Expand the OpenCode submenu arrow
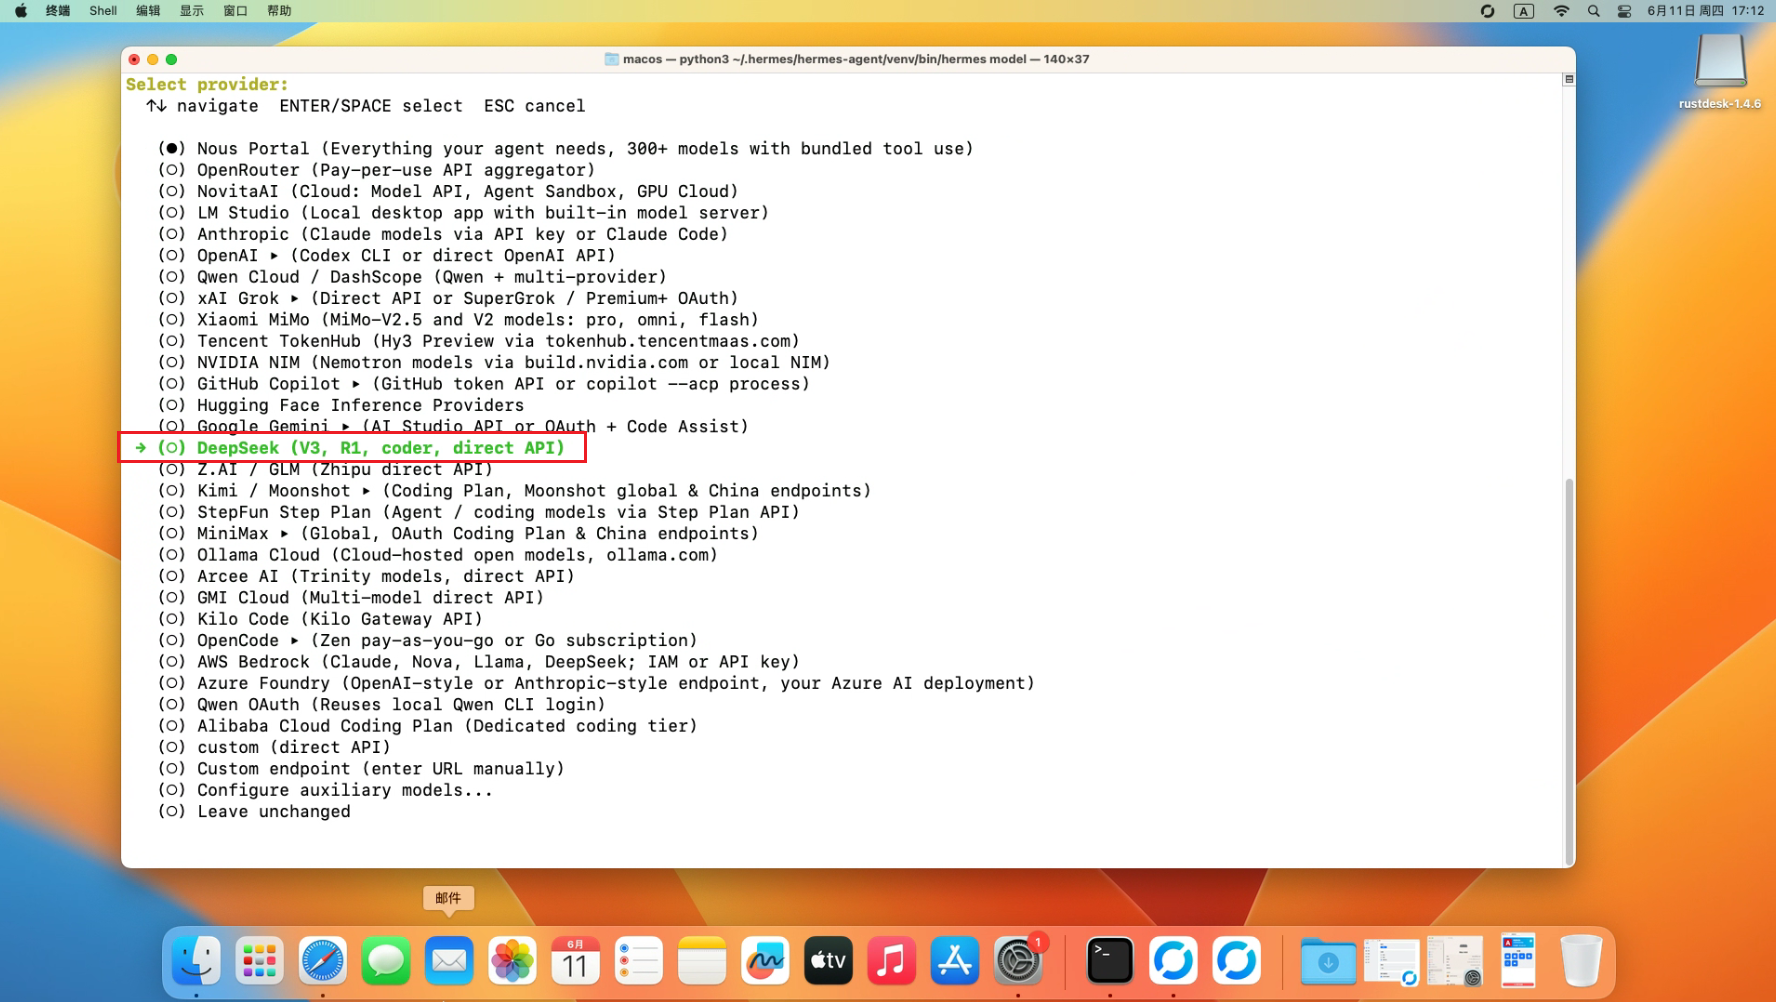Screen dimensions: 1776x1002 tap(295, 641)
